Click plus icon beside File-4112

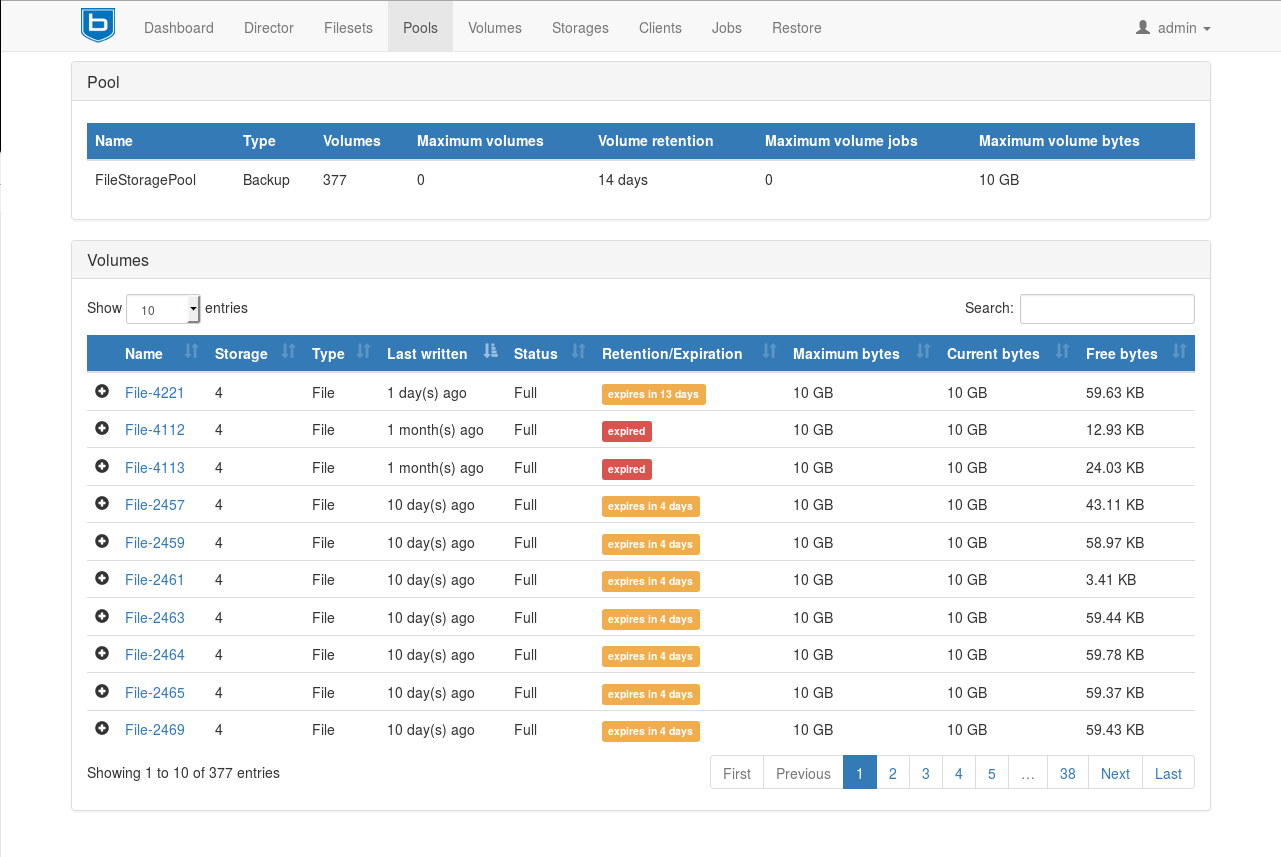[x=102, y=429]
